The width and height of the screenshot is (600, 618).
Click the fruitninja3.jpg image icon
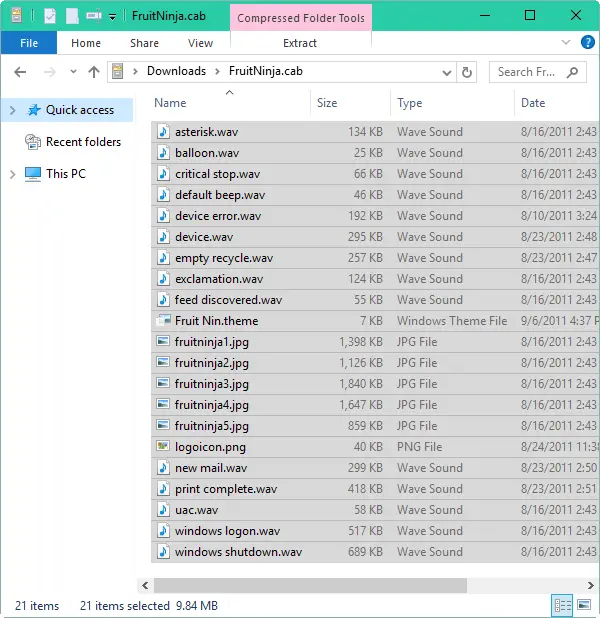coord(163,383)
